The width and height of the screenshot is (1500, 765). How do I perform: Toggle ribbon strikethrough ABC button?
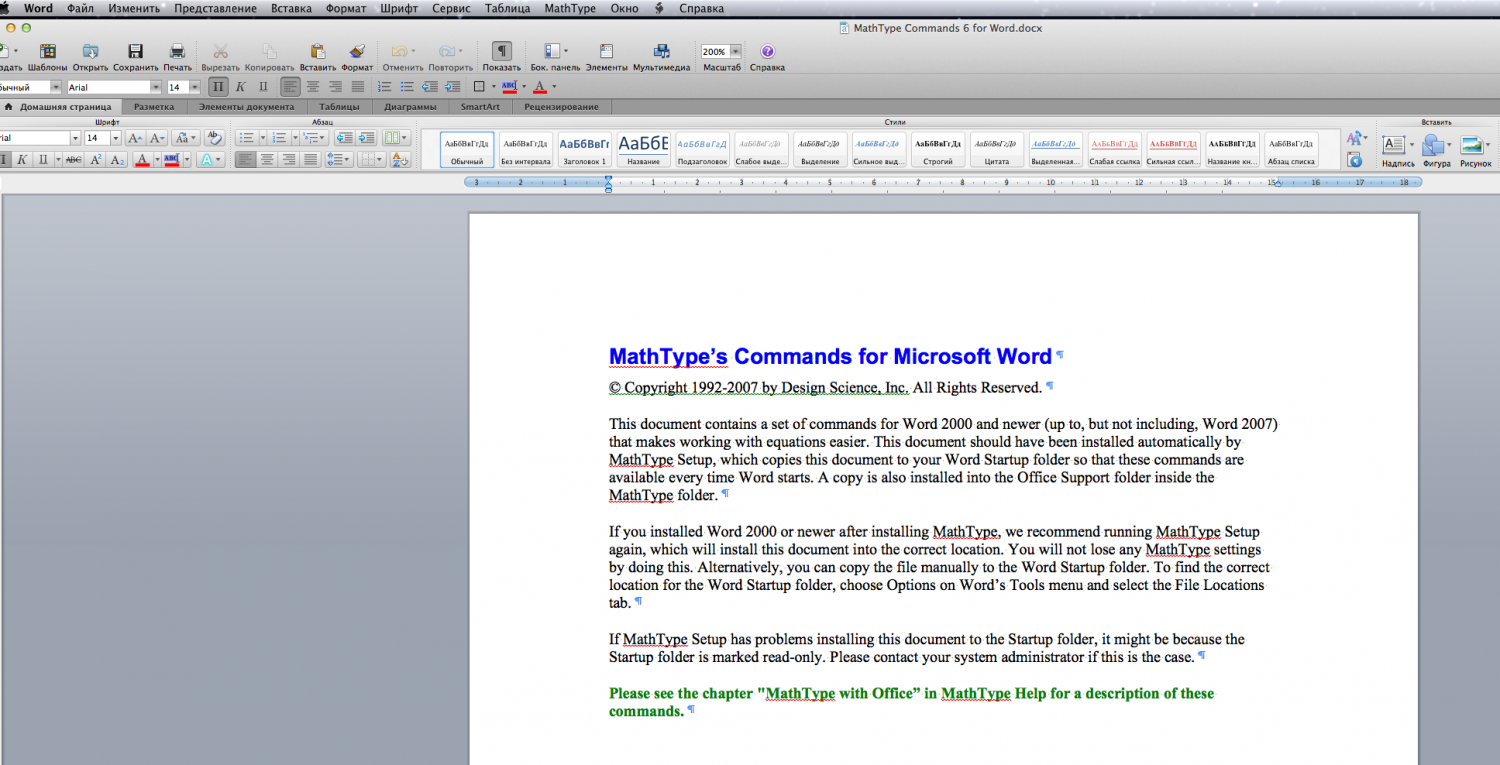(73, 160)
